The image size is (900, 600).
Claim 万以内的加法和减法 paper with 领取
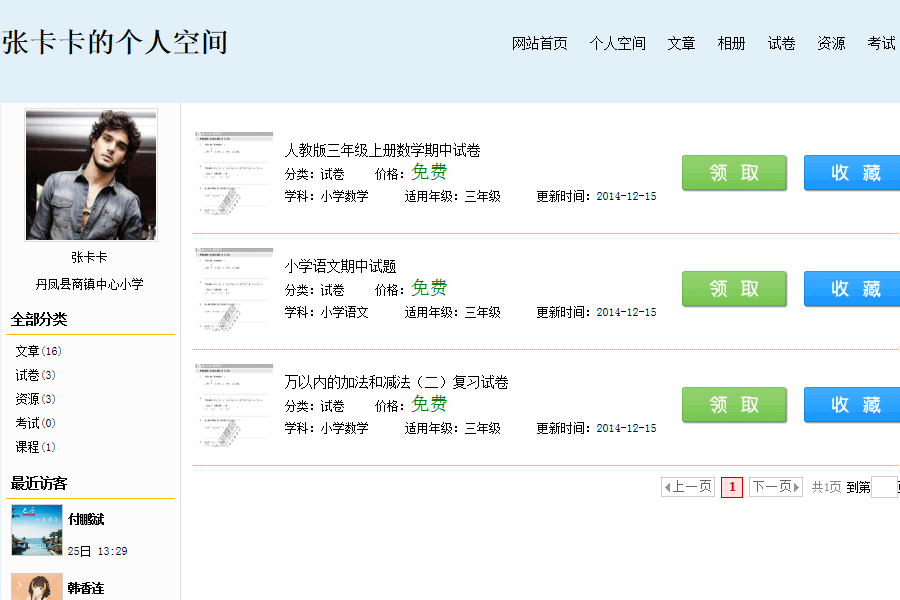click(734, 405)
